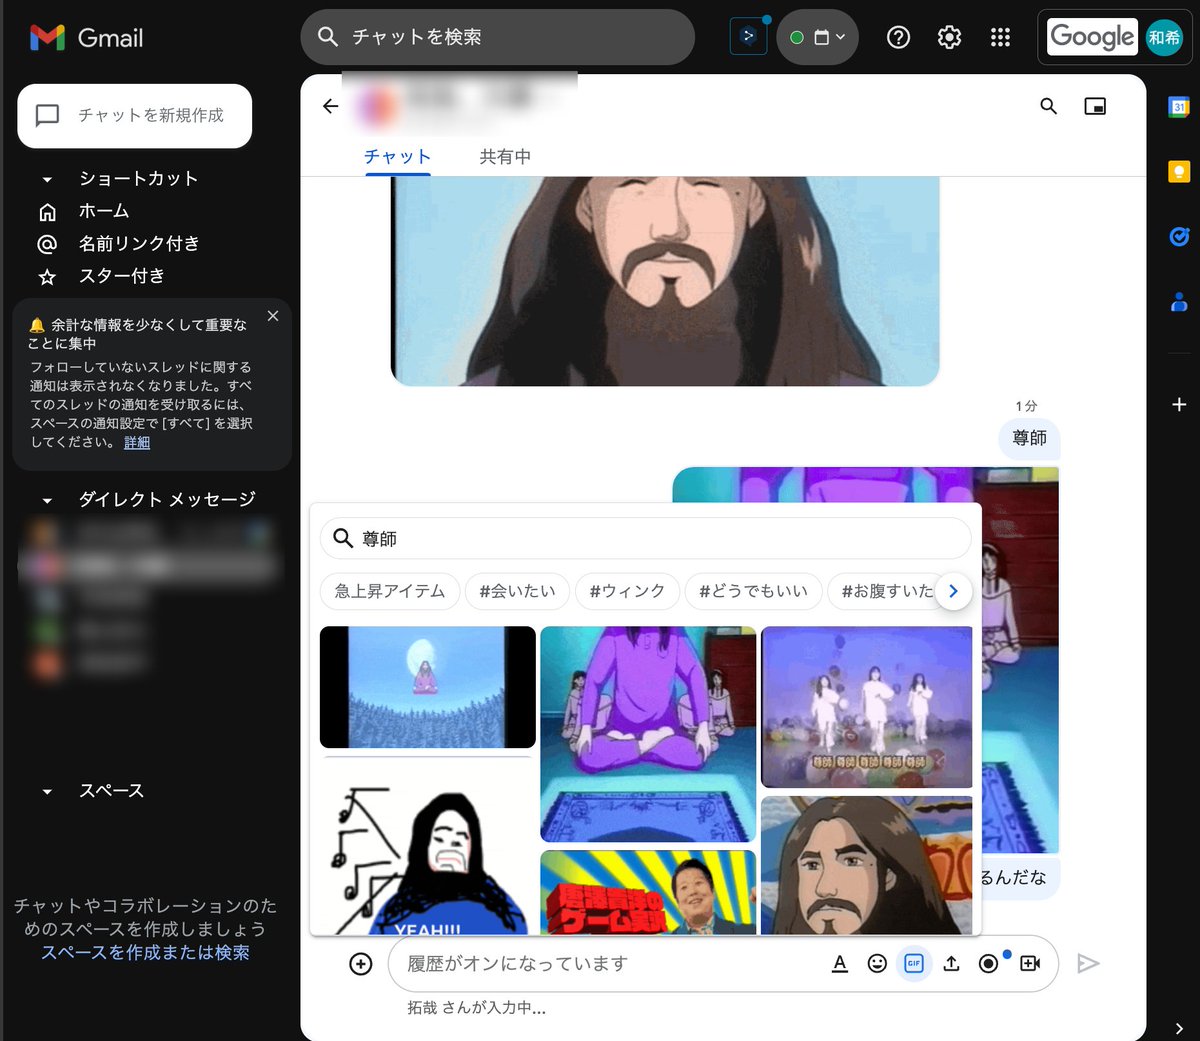Pick the yellow striped game show GIF
The image size is (1200, 1041).
(x=648, y=892)
